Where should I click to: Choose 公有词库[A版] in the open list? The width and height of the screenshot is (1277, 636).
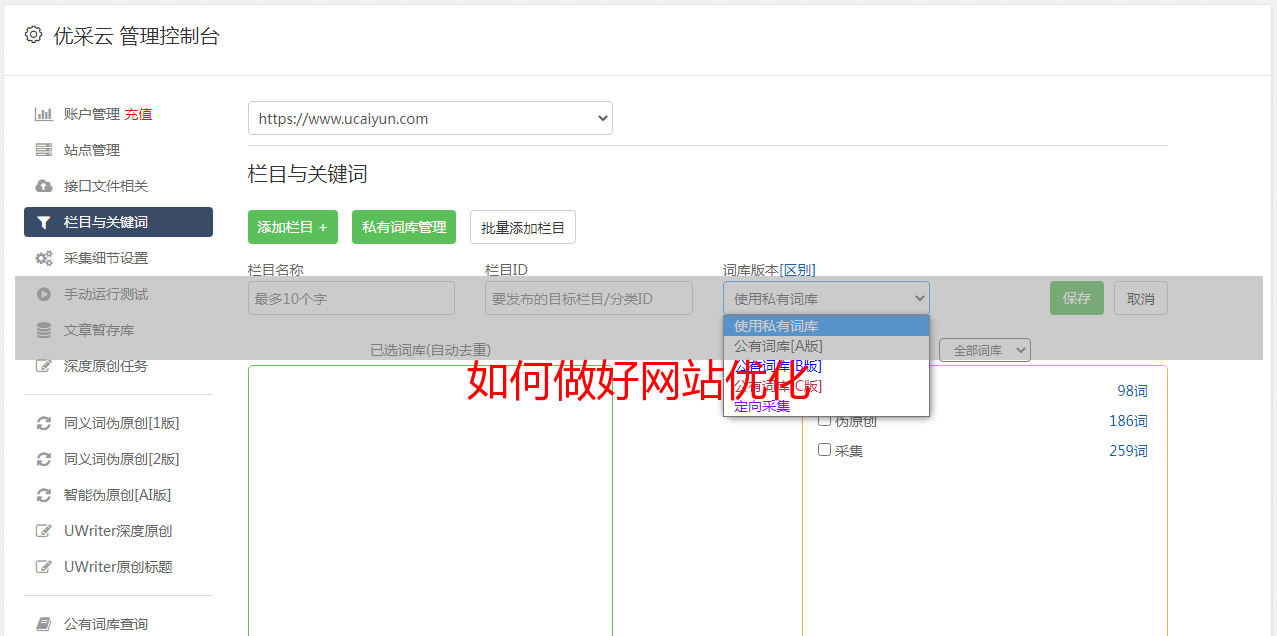tap(826, 346)
